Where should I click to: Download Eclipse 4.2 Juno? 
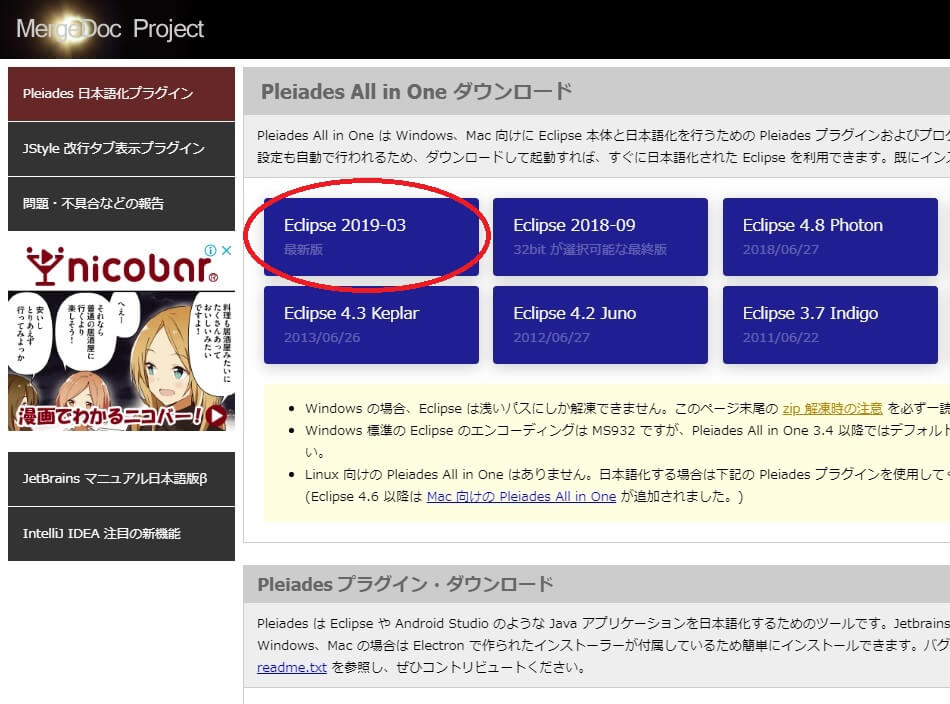[x=600, y=325]
